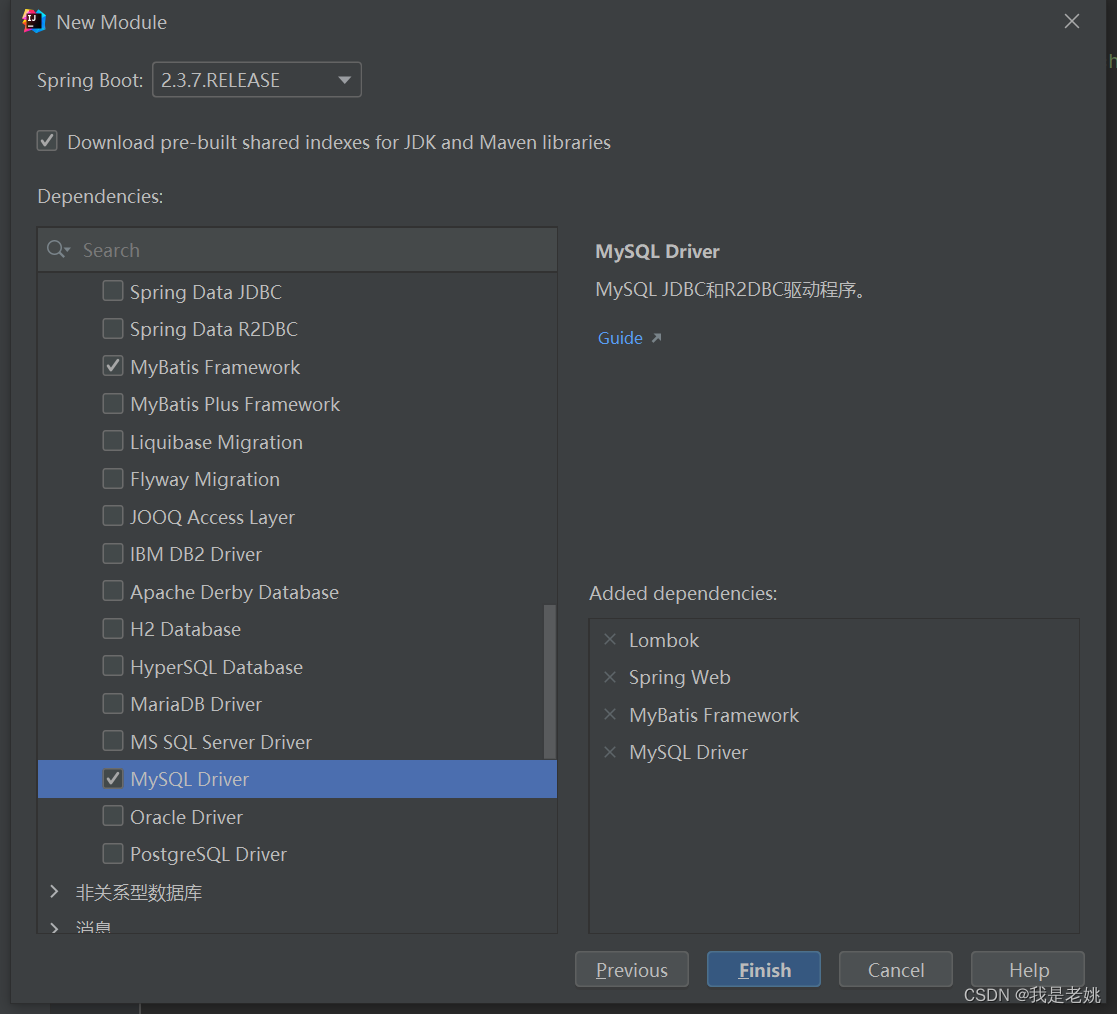
Task: Close the New Module dialog
Action: (1071, 21)
